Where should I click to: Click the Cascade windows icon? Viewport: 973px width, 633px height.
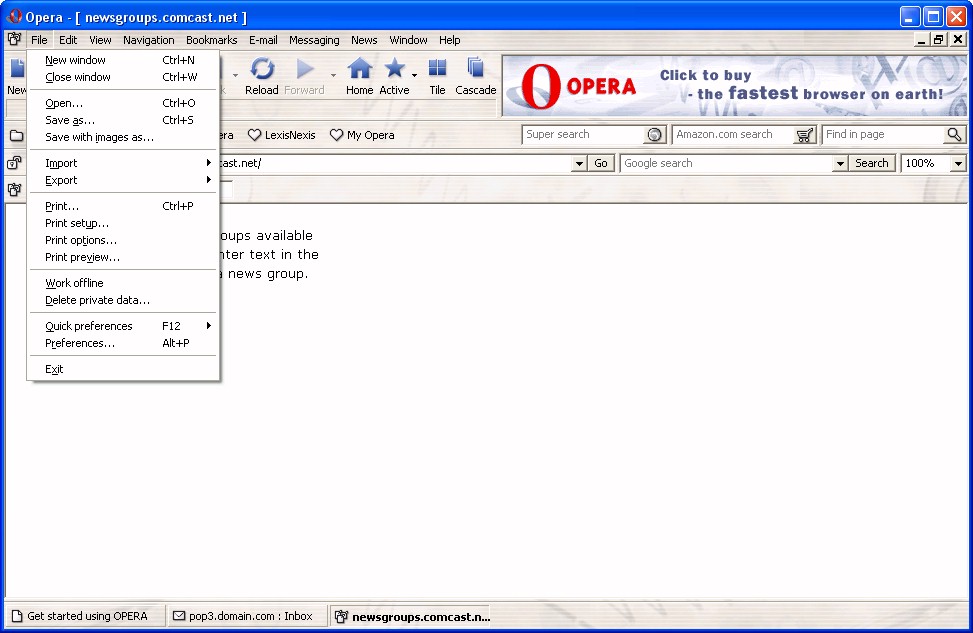[x=476, y=70]
